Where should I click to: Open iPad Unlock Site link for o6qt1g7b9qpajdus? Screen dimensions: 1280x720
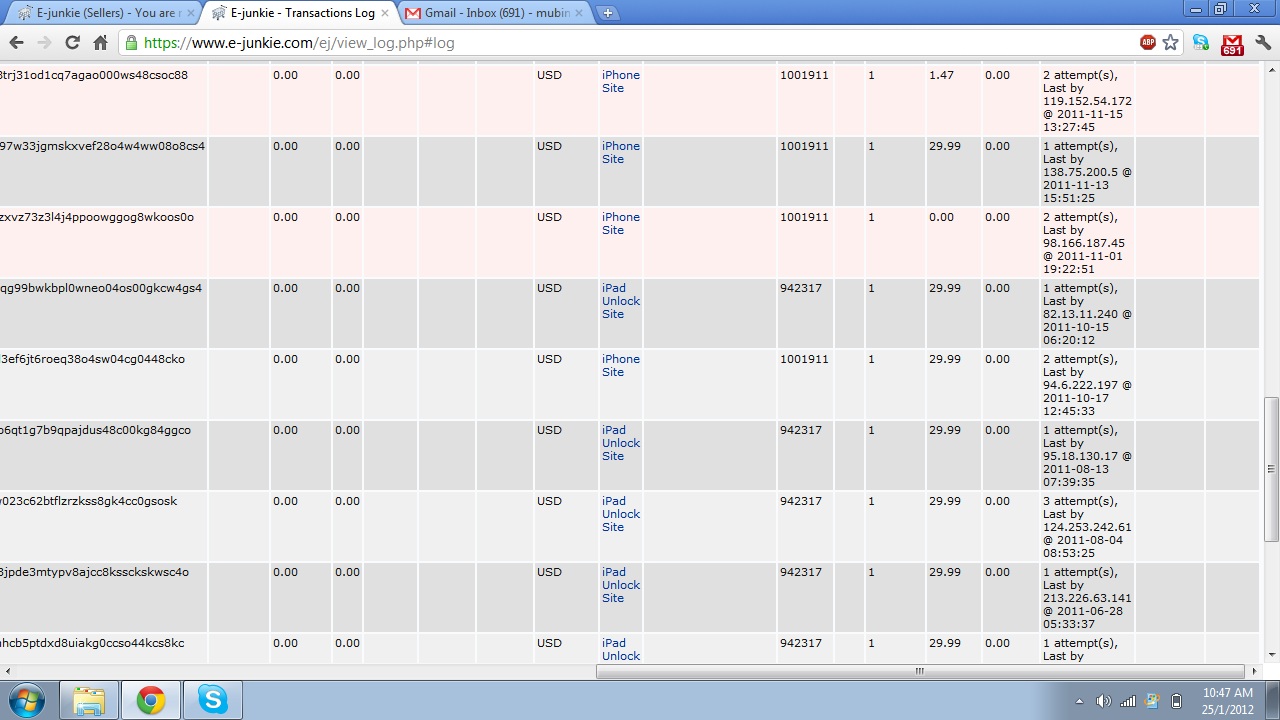pyautogui.click(x=620, y=443)
